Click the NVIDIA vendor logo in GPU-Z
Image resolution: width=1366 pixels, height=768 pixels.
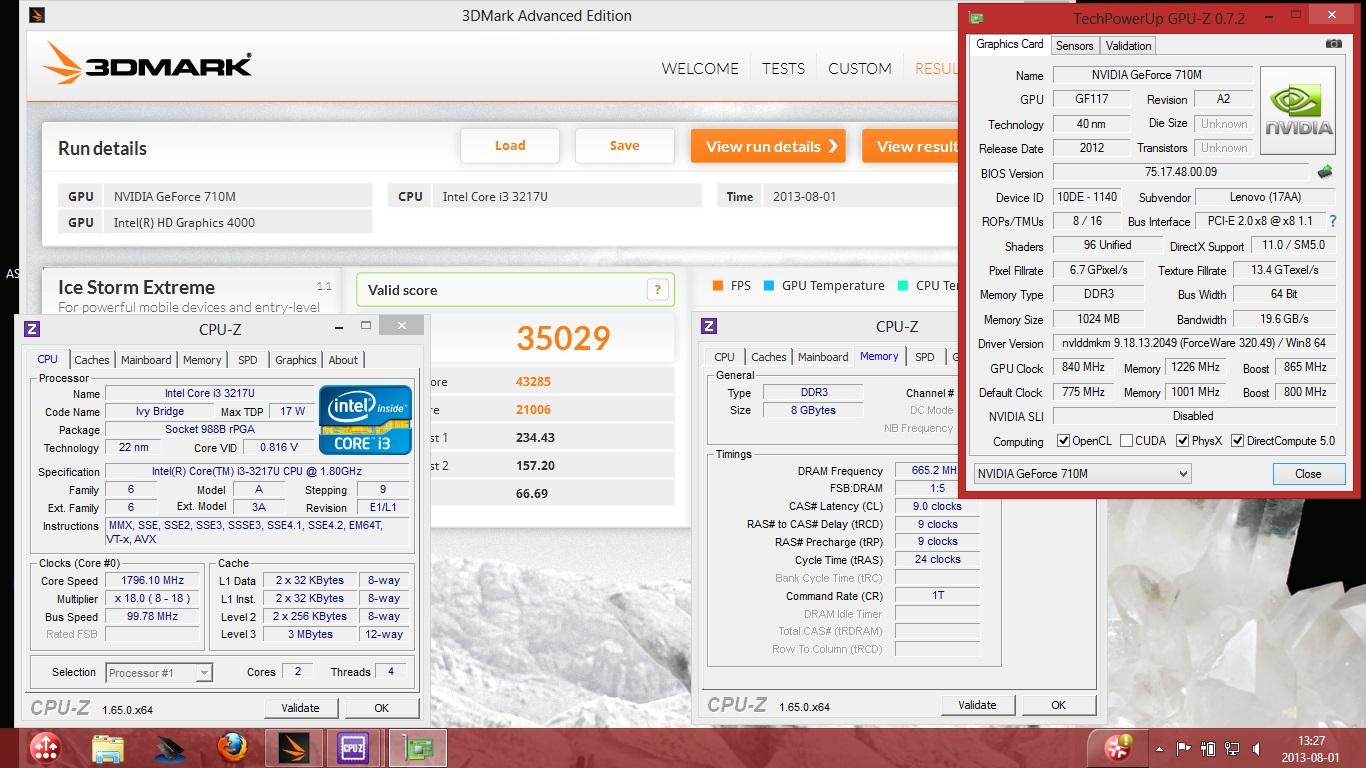click(x=1298, y=110)
